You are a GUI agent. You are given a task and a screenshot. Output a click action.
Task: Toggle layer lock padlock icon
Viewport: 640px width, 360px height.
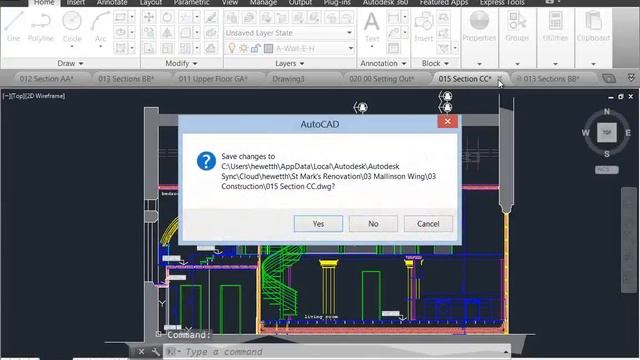pyautogui.click(x=256, y=49)
